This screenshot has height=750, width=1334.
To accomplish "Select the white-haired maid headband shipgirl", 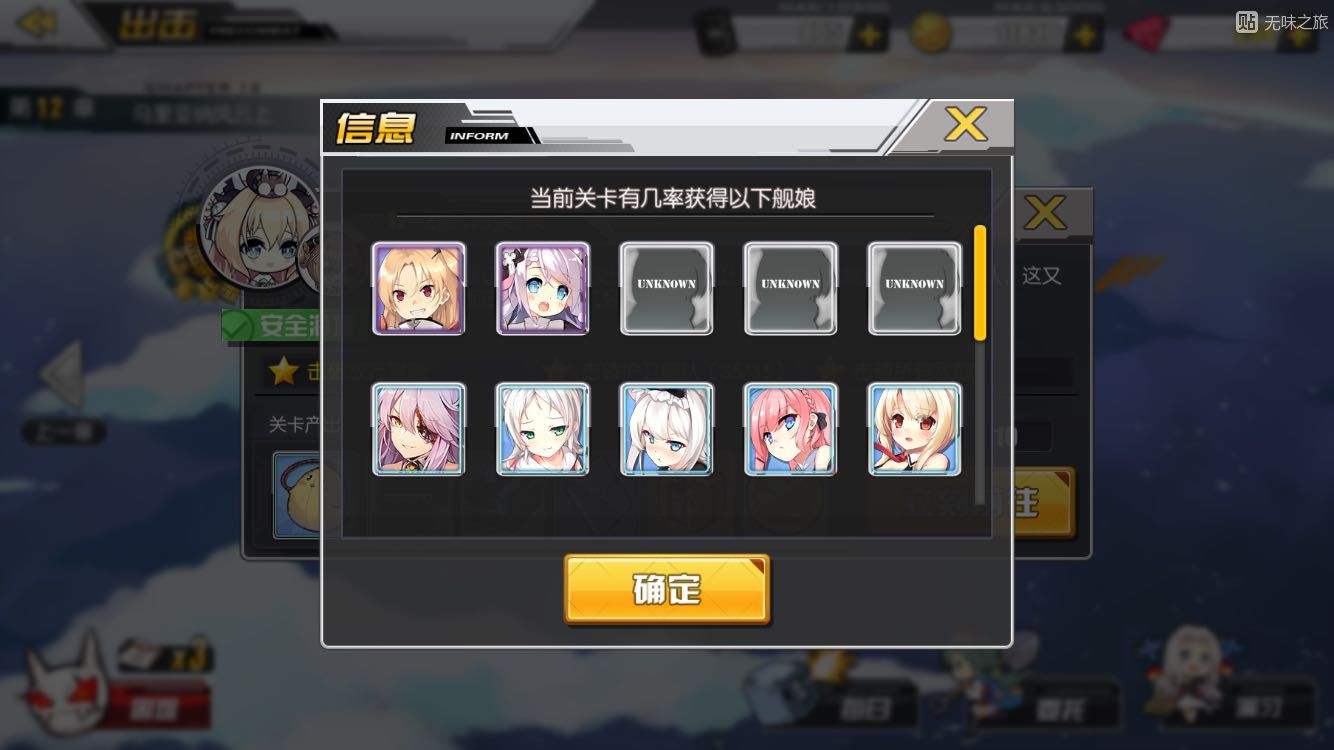I will [667, 430].
